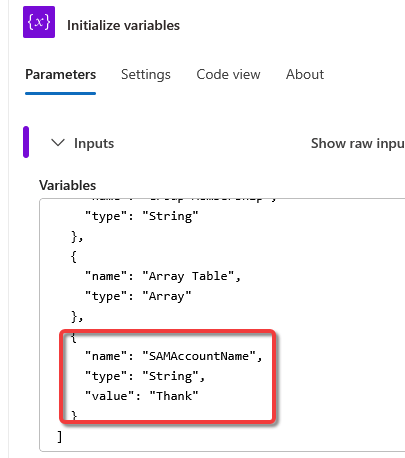Open the Code view tab

[228, 74]
